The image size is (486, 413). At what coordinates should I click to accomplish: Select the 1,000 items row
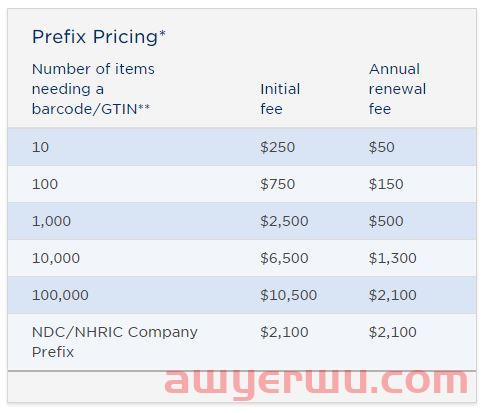pyautogui.click(x=242, y=221)
